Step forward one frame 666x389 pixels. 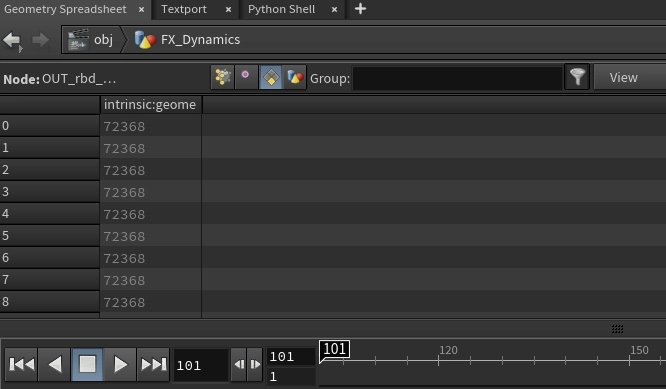[x=255, y=364]
